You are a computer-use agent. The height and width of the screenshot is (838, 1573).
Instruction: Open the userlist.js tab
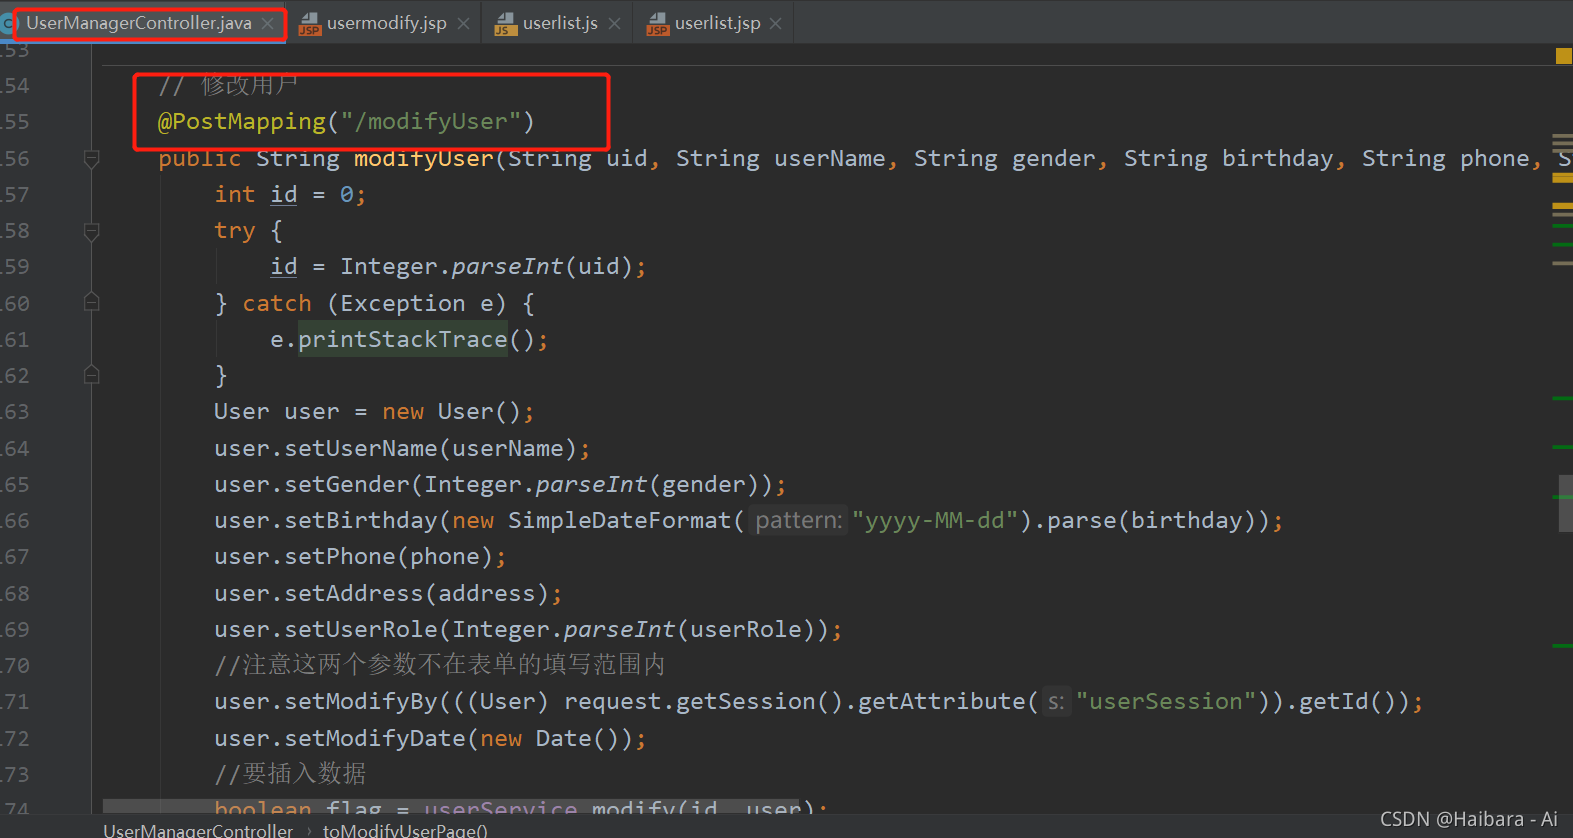(560, 23)
